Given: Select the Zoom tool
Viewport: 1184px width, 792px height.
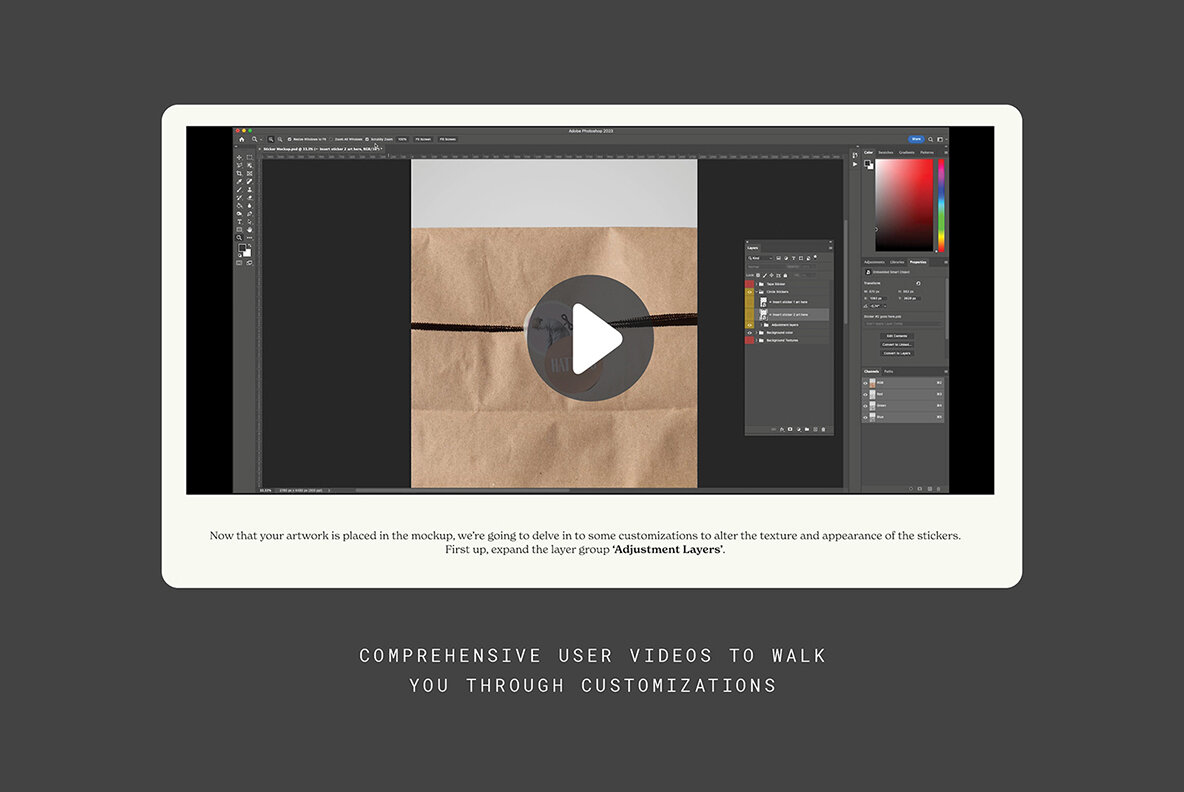Looking at the screenshot, I should (239, 237).
